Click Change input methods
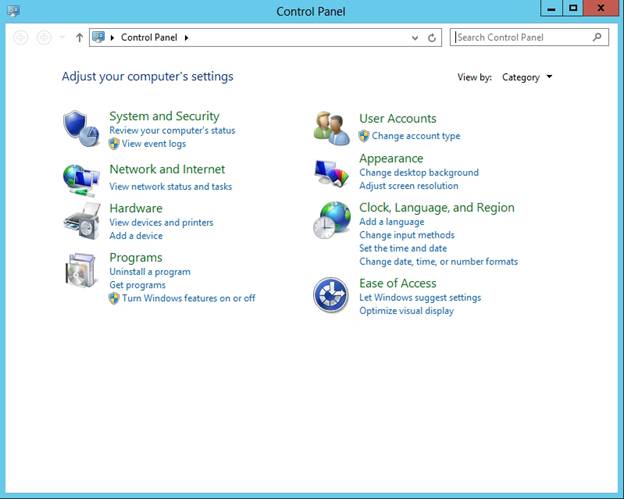 (x=407, y=235)
